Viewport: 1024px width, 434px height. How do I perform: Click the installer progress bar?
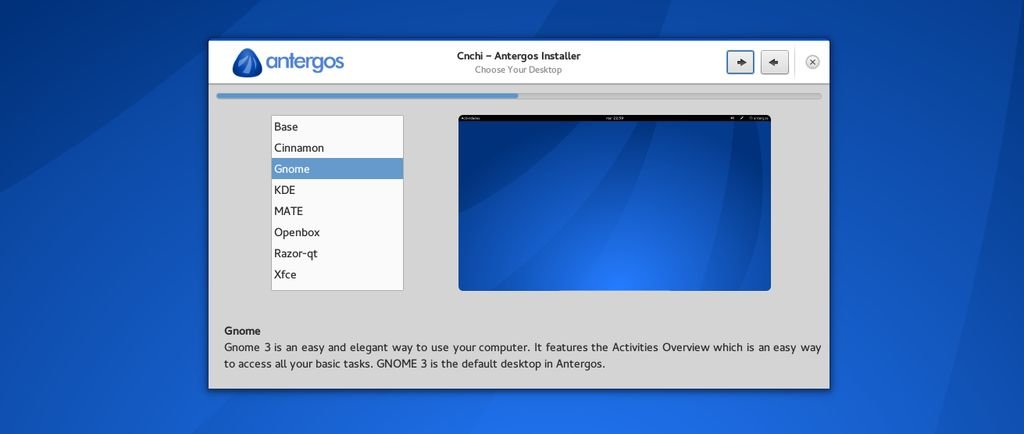pos(519,96)
